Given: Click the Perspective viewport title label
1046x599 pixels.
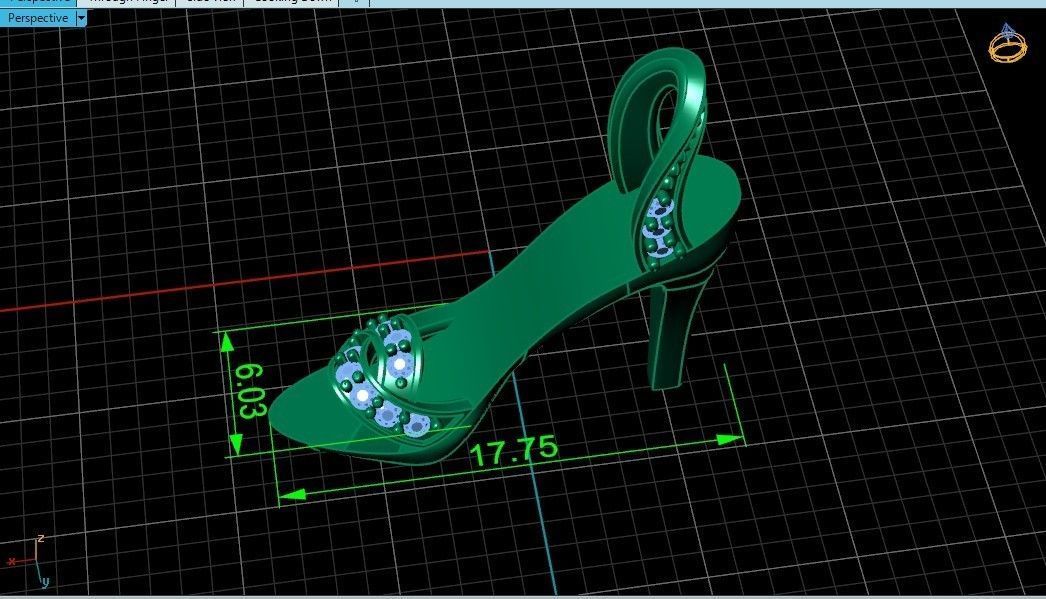Looking at the screenshot, I should tap(38, 18).
